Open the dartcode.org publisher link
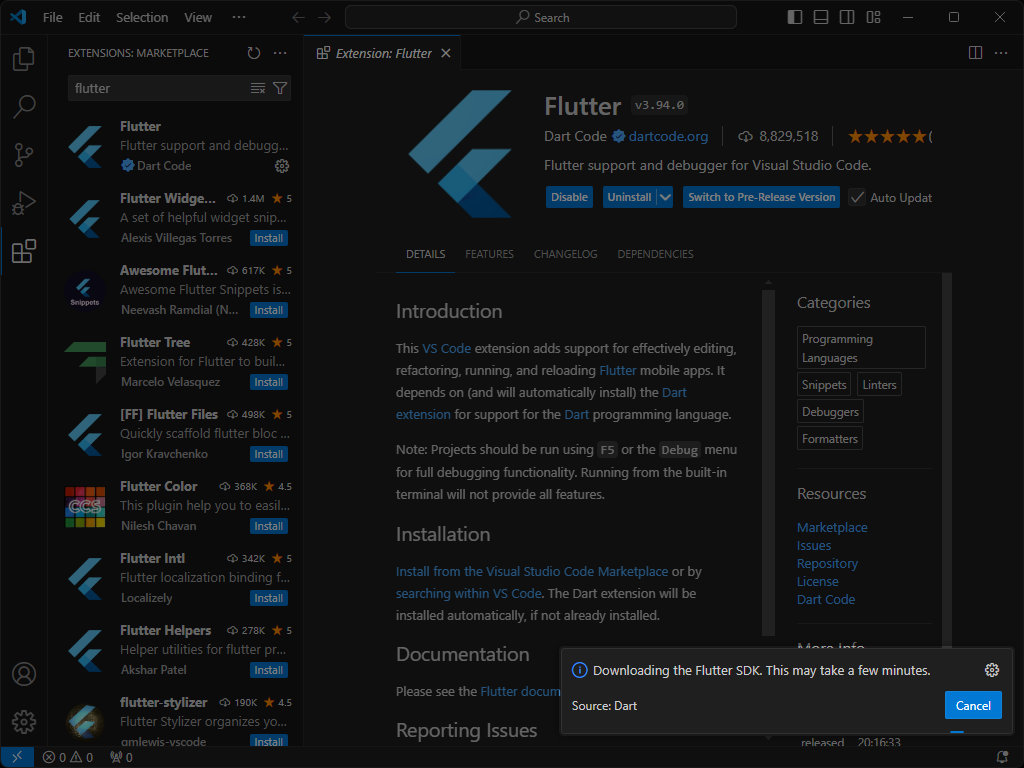 click(668, 136)
